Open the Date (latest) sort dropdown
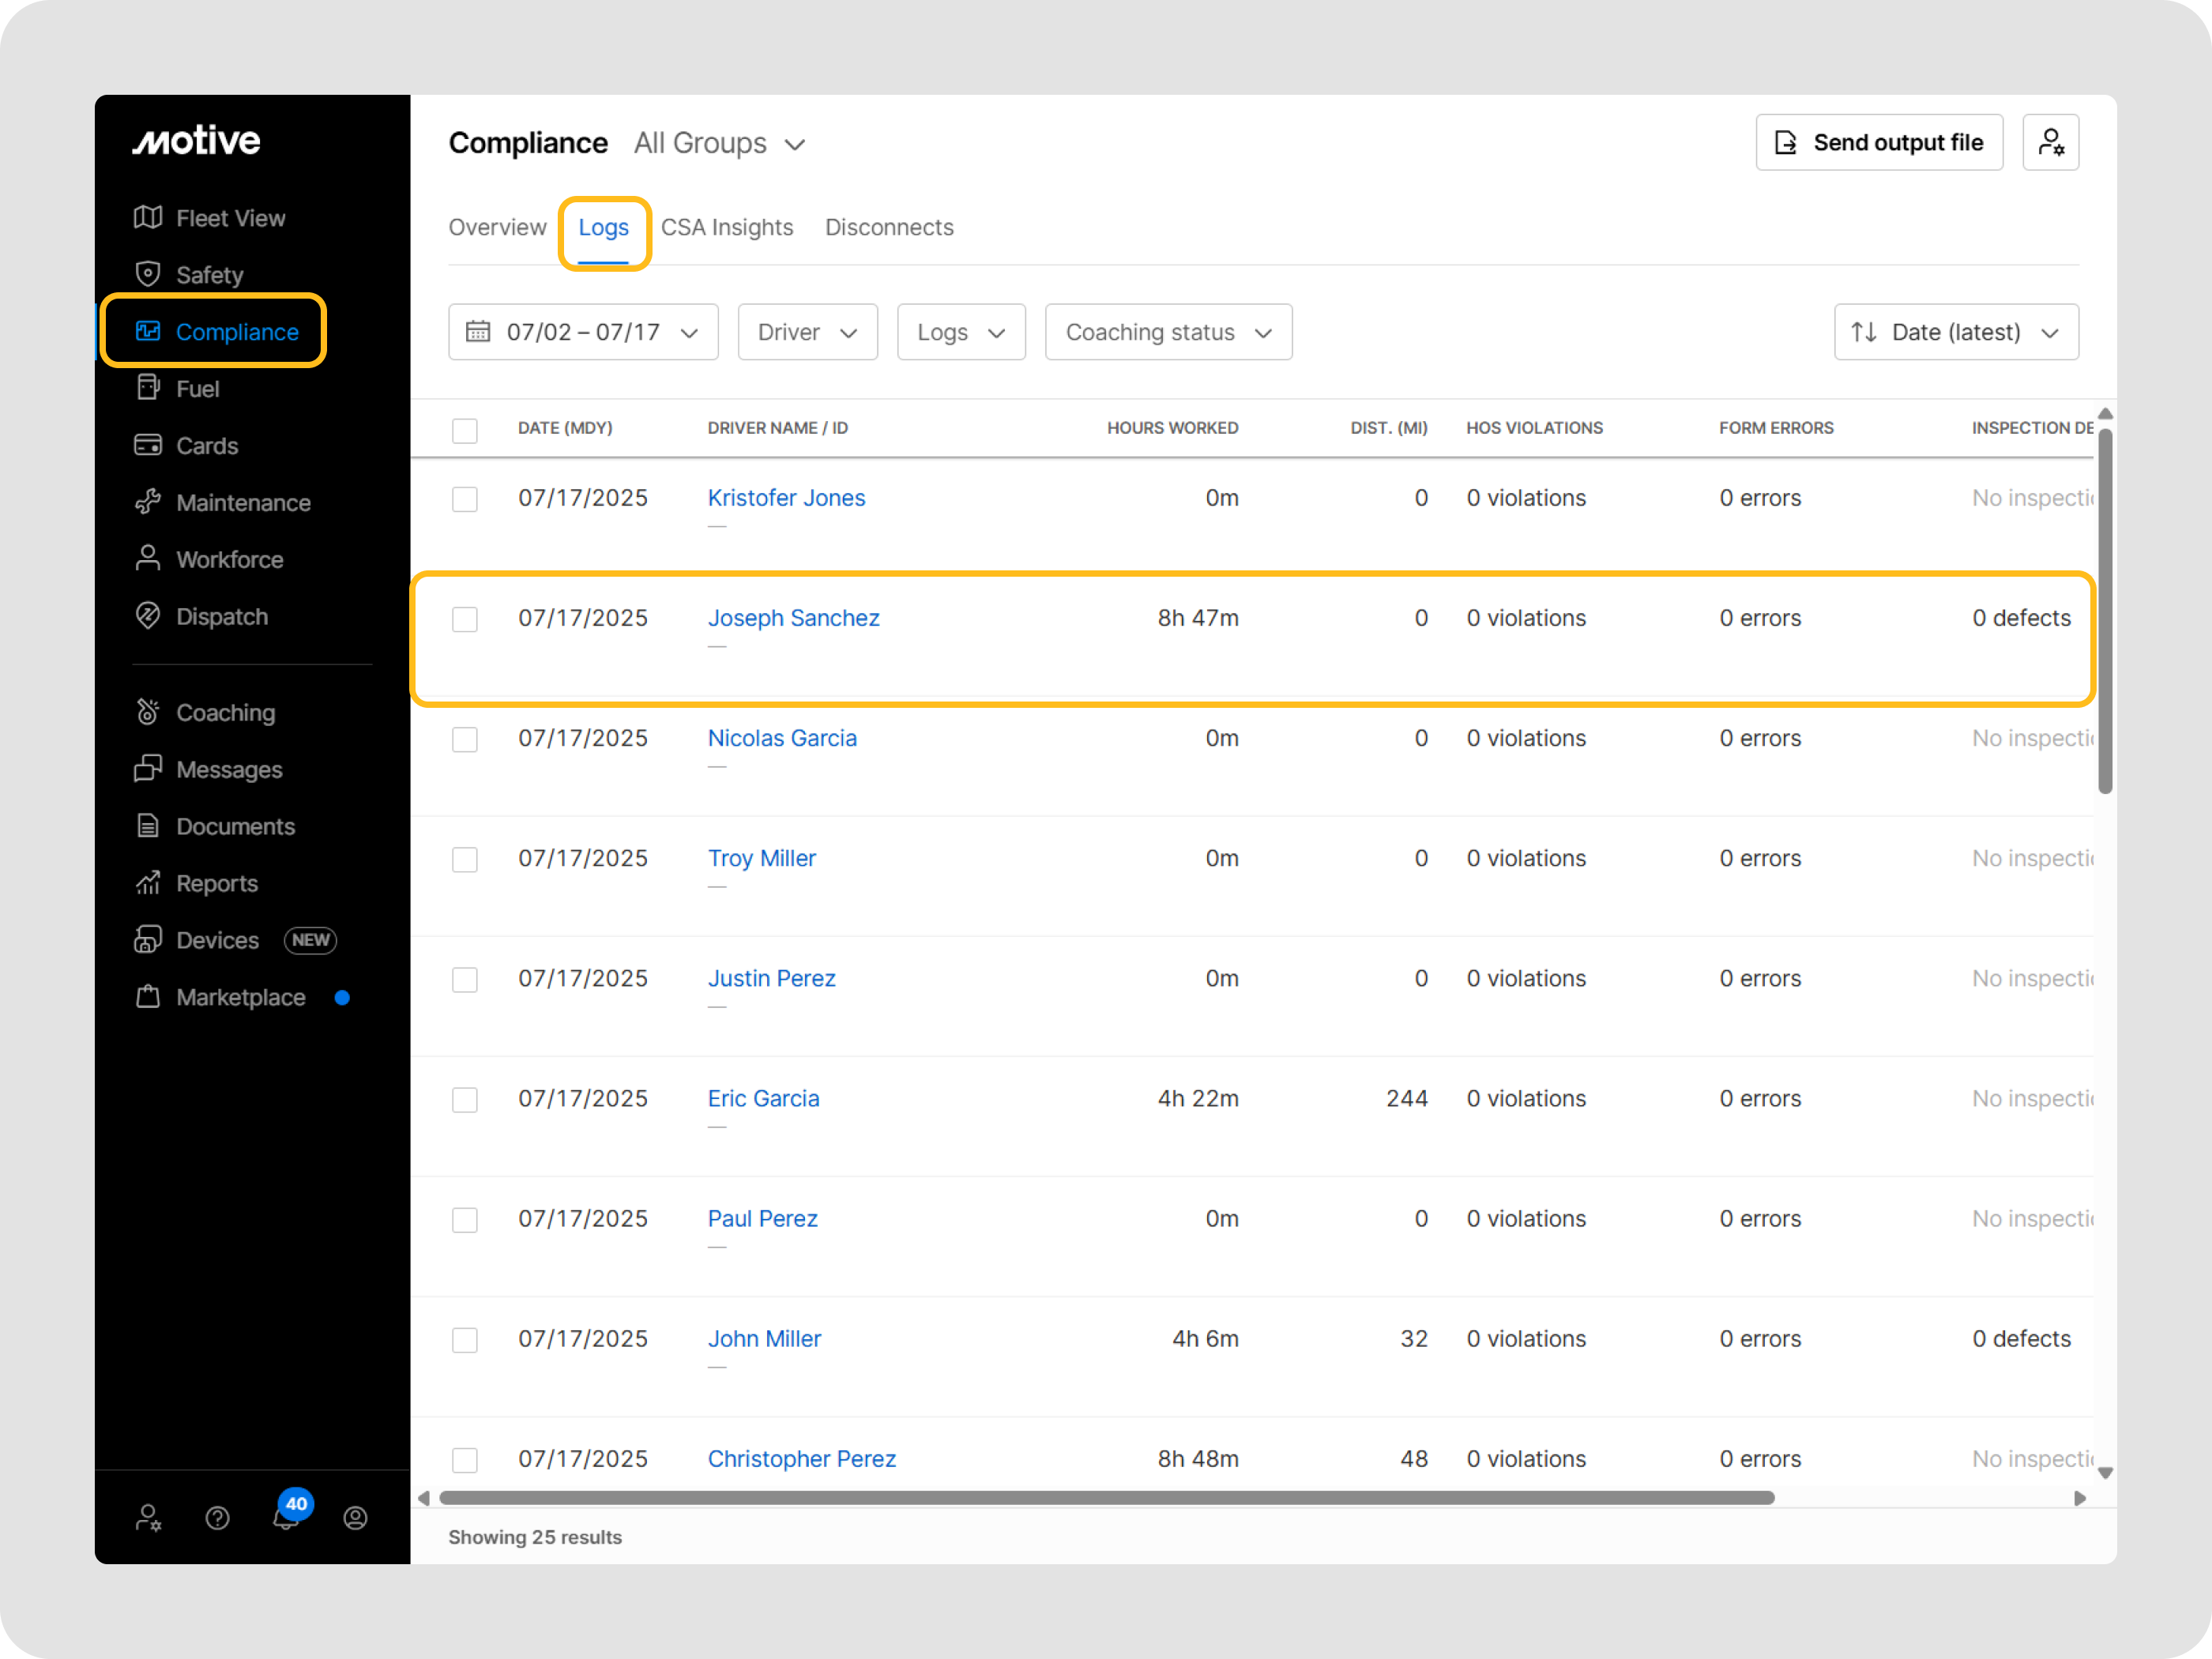2212x1659 pixels. pyautogui.click(x=1955, y=332)
